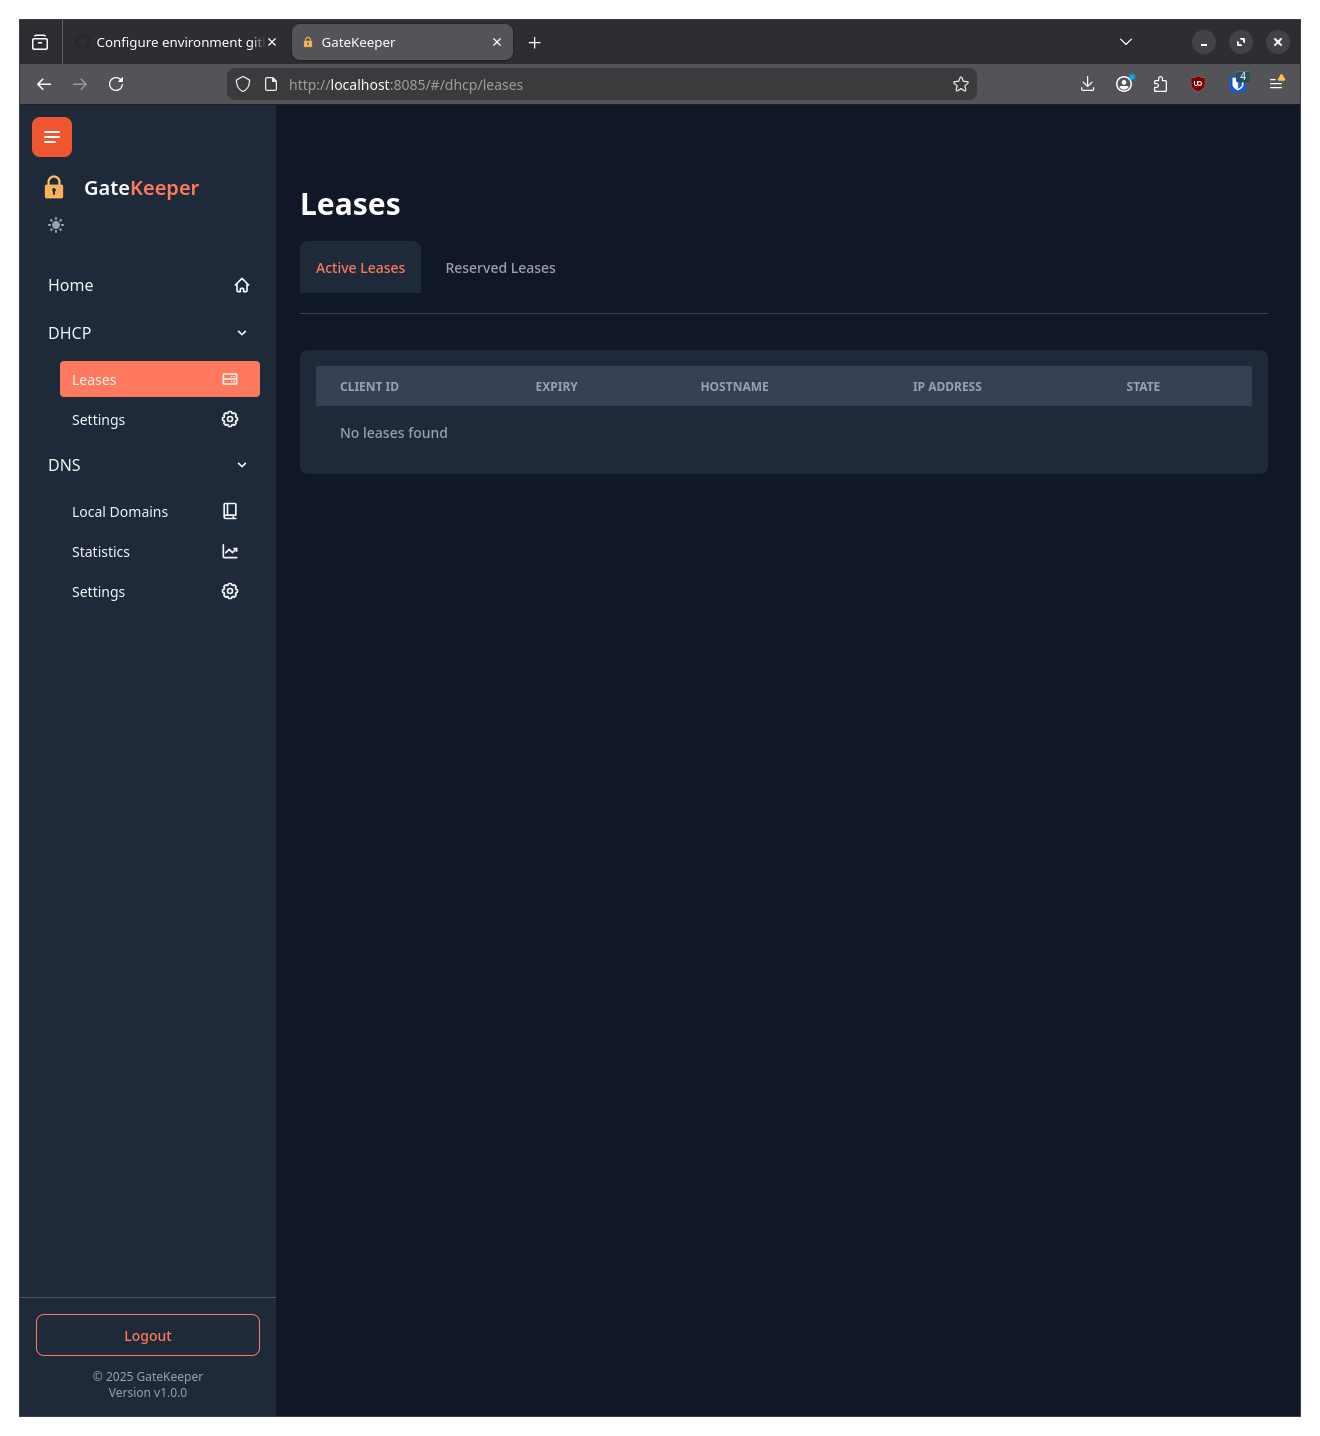This screenshot has width=1320, height=1436.
Task: Toggle the bookmark star for this page
Action: coord(960,84)
